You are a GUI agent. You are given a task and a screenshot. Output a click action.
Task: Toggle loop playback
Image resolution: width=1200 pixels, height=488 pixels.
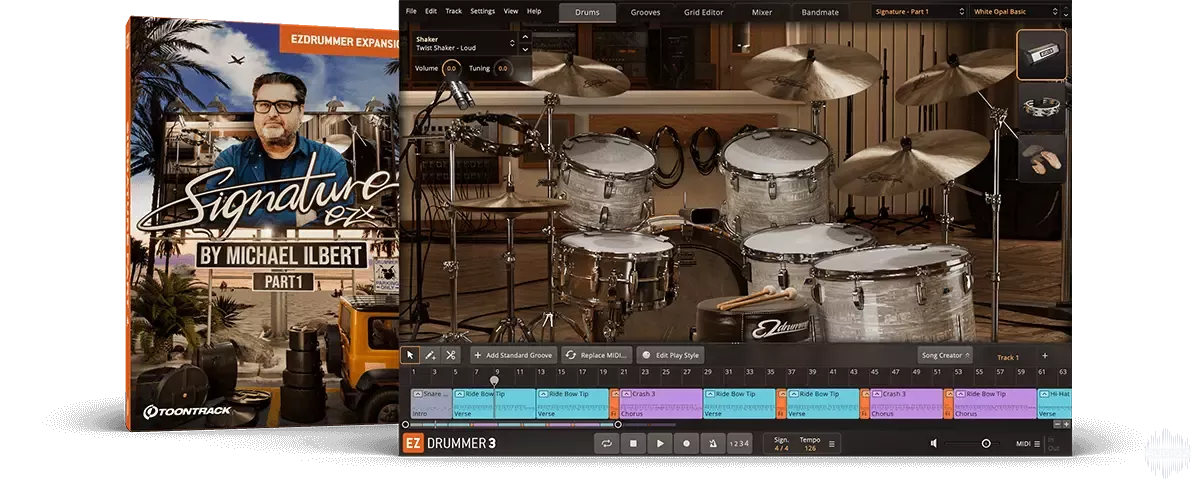pyautogui.click(x=606, y=443)
